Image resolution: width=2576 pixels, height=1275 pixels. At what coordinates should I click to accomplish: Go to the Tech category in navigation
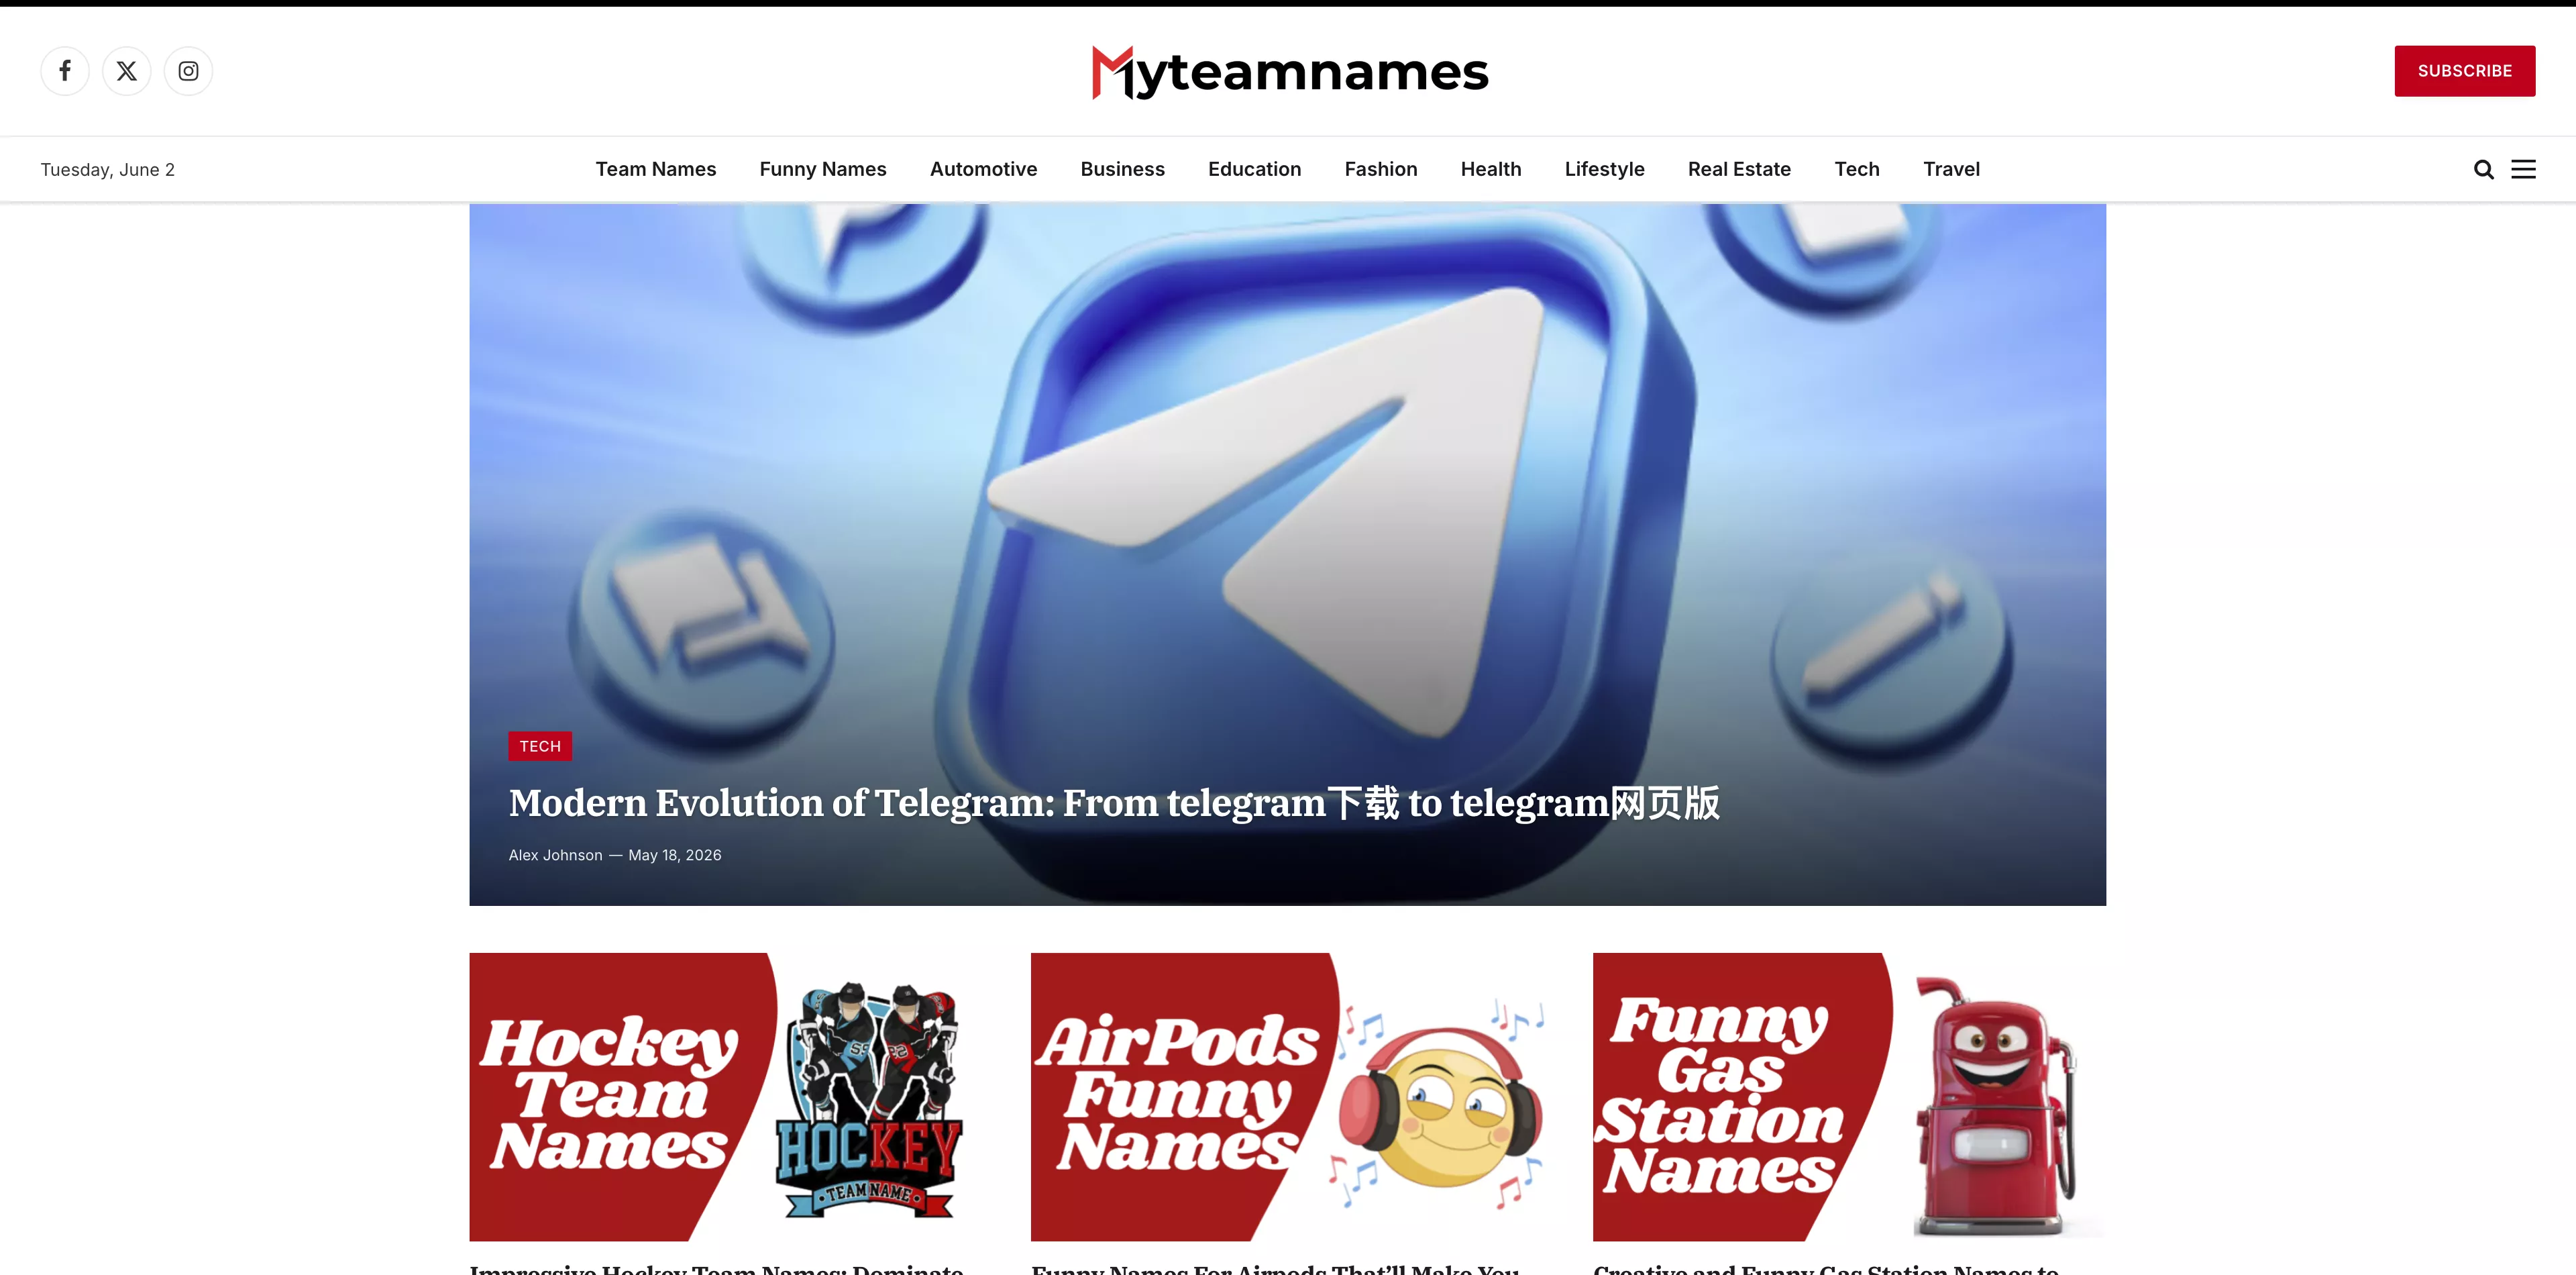1856,169
